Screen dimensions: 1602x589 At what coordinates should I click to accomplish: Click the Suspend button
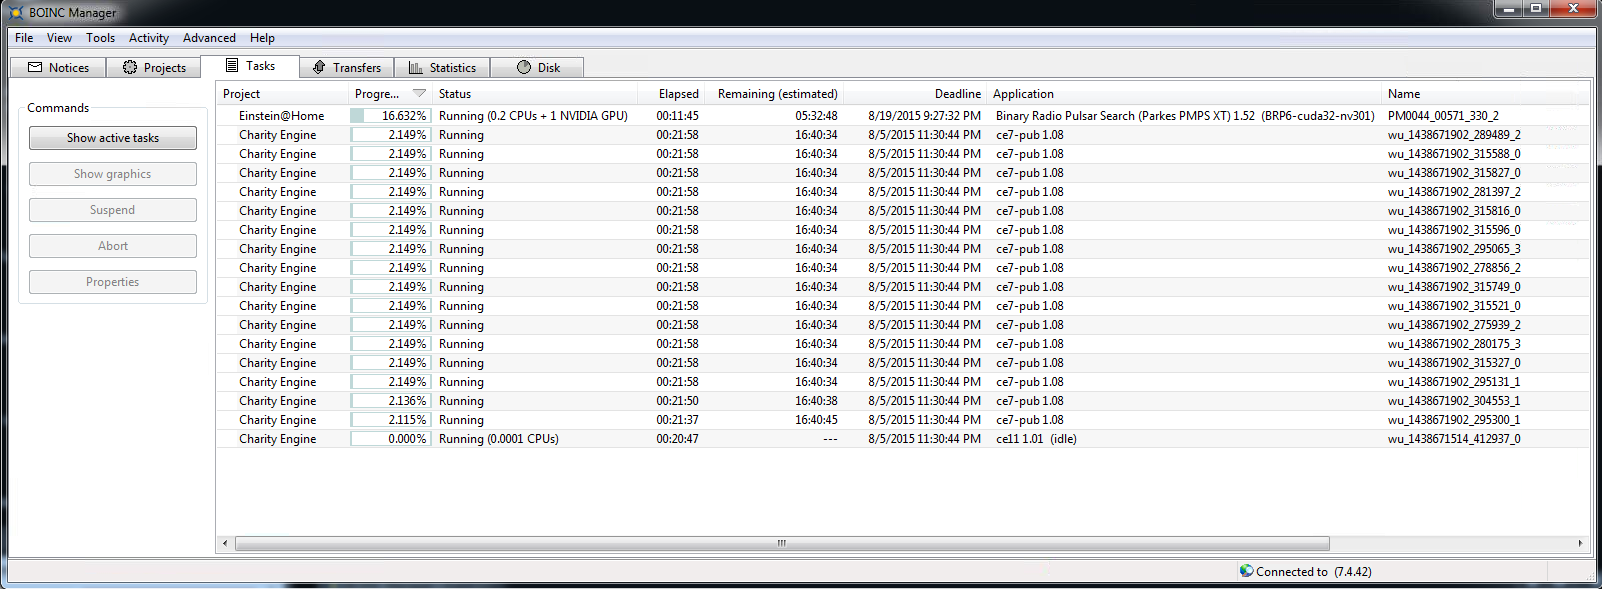(113, 210)
